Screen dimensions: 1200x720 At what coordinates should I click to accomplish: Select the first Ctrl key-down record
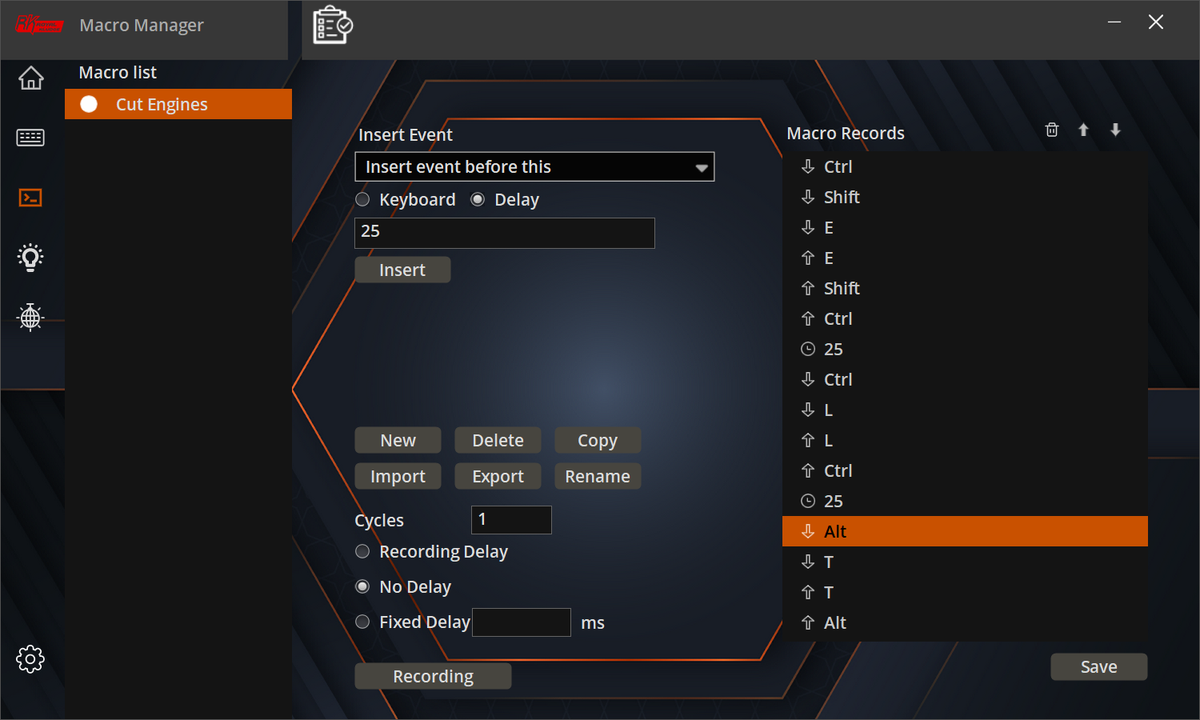pyautogui.click(x=965, y=167)
